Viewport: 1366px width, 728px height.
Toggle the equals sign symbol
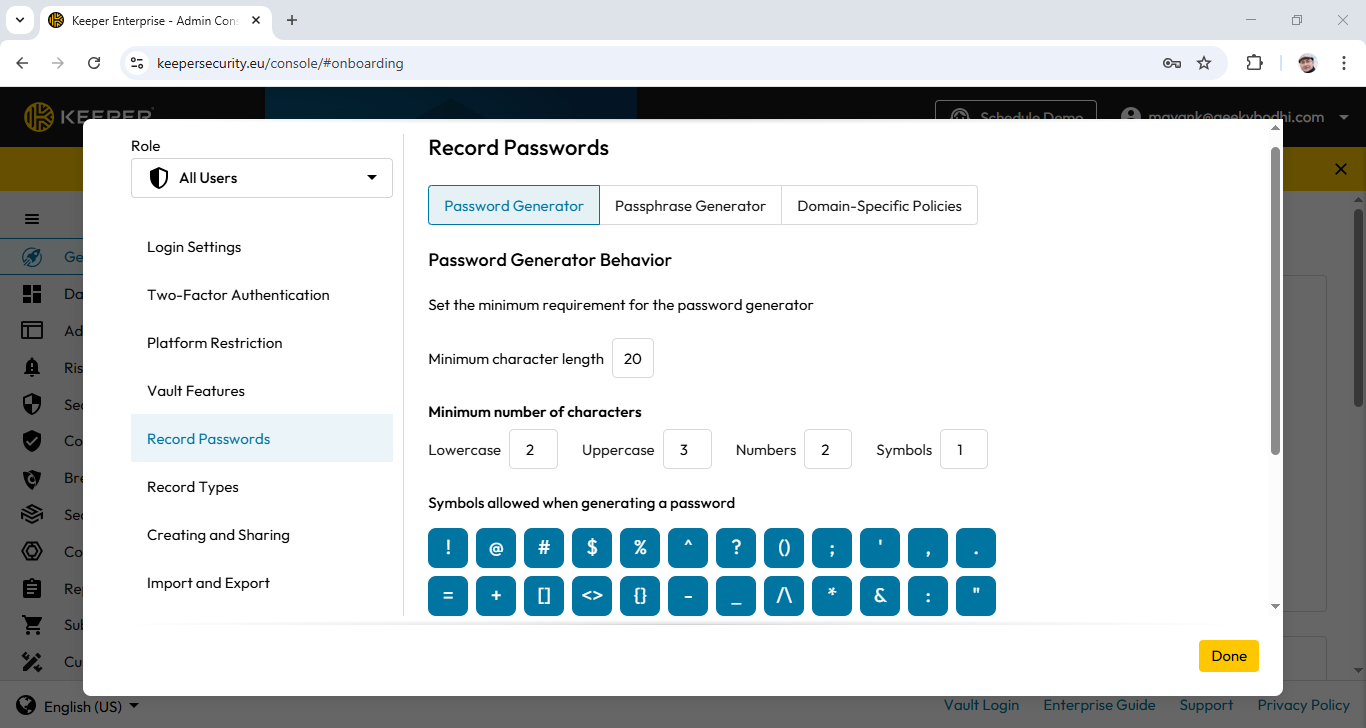[x=448, y=596]
